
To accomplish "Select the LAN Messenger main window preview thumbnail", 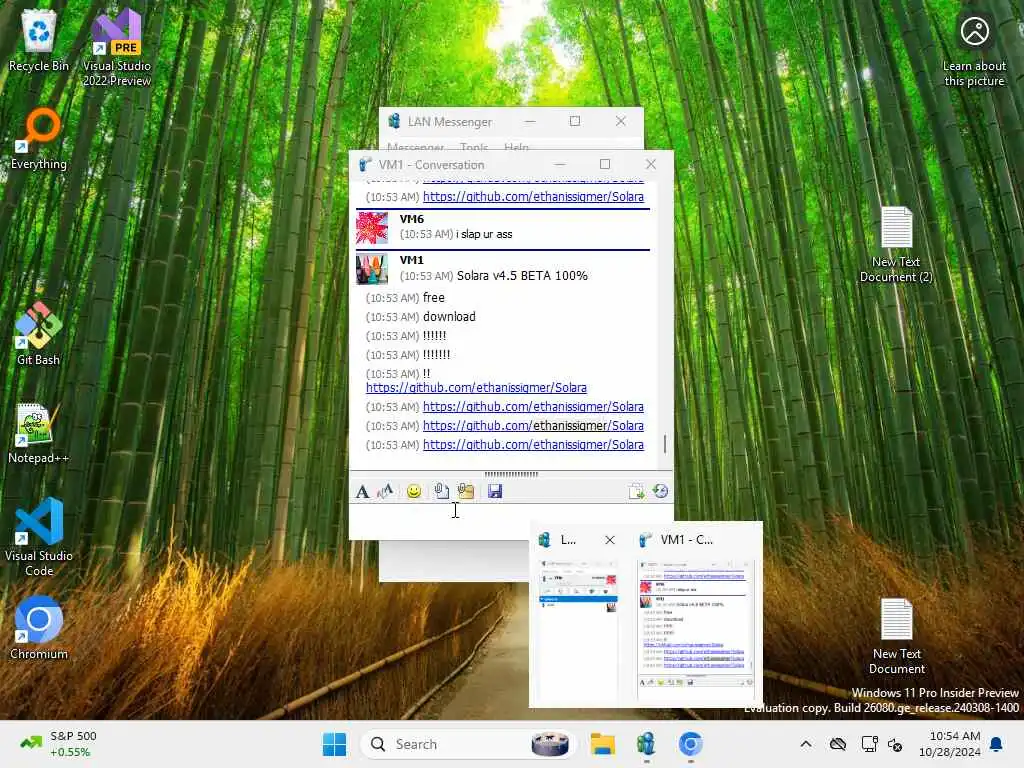I will coord(577,630).
